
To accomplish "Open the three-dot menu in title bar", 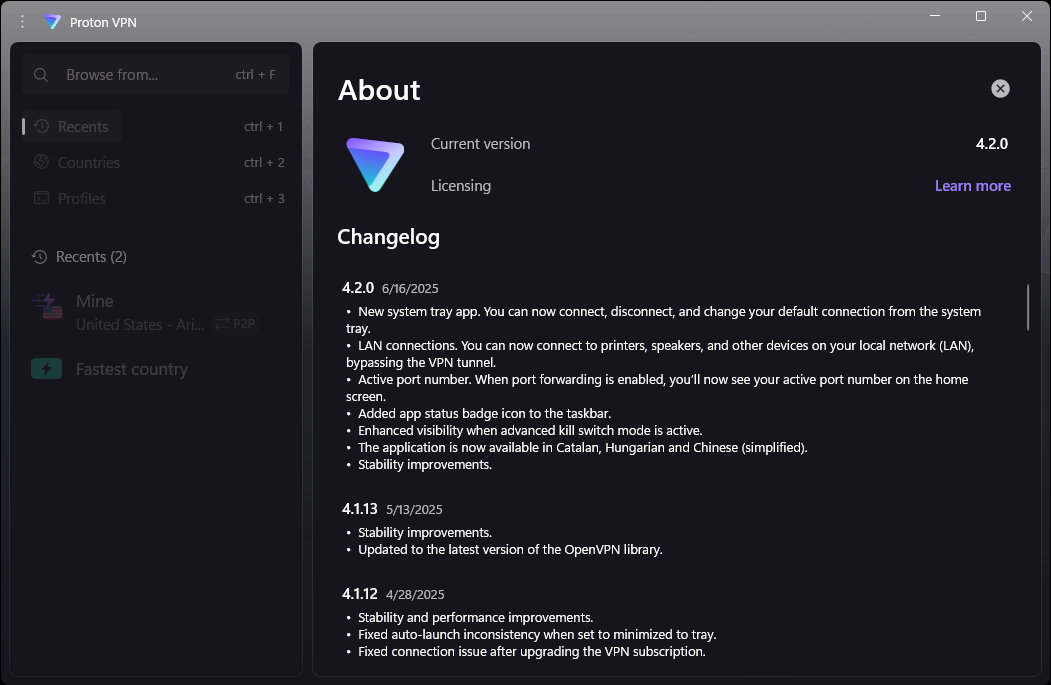I will [x=22, y=21].
